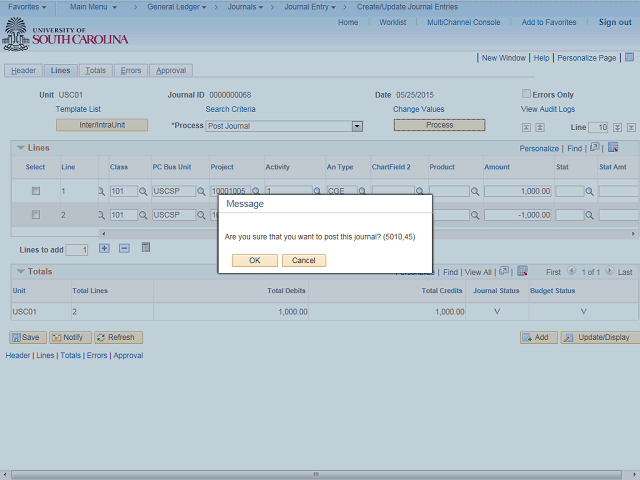Click the Refresh button
The height and width of the screenshot is (480, 640).
[x=118, y=338]
